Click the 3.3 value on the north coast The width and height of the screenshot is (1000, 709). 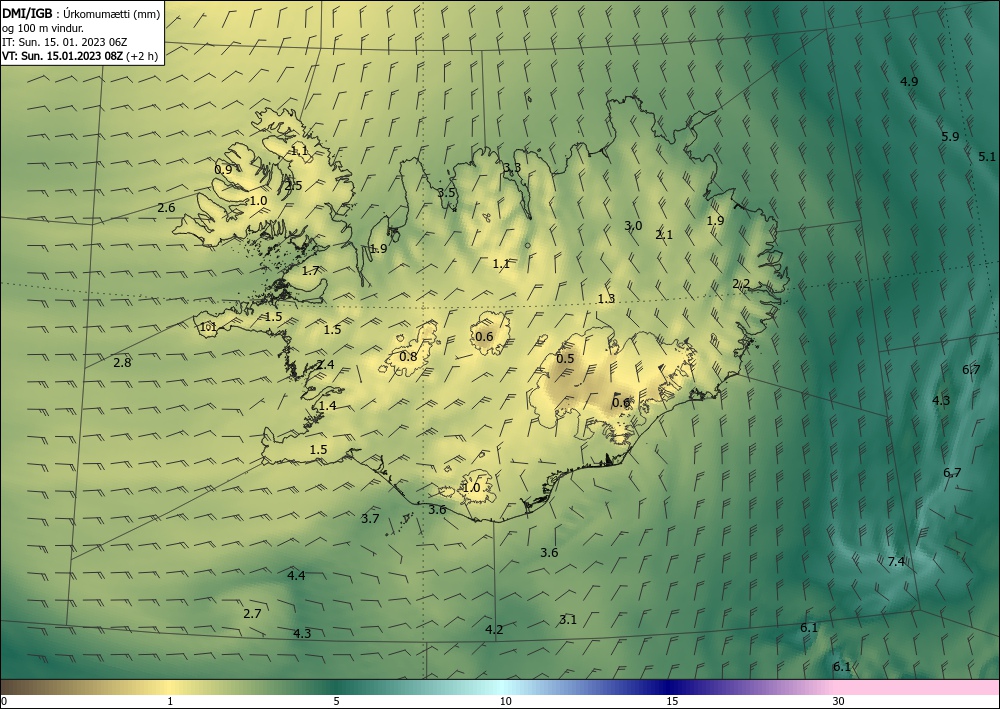click(512, 168)
